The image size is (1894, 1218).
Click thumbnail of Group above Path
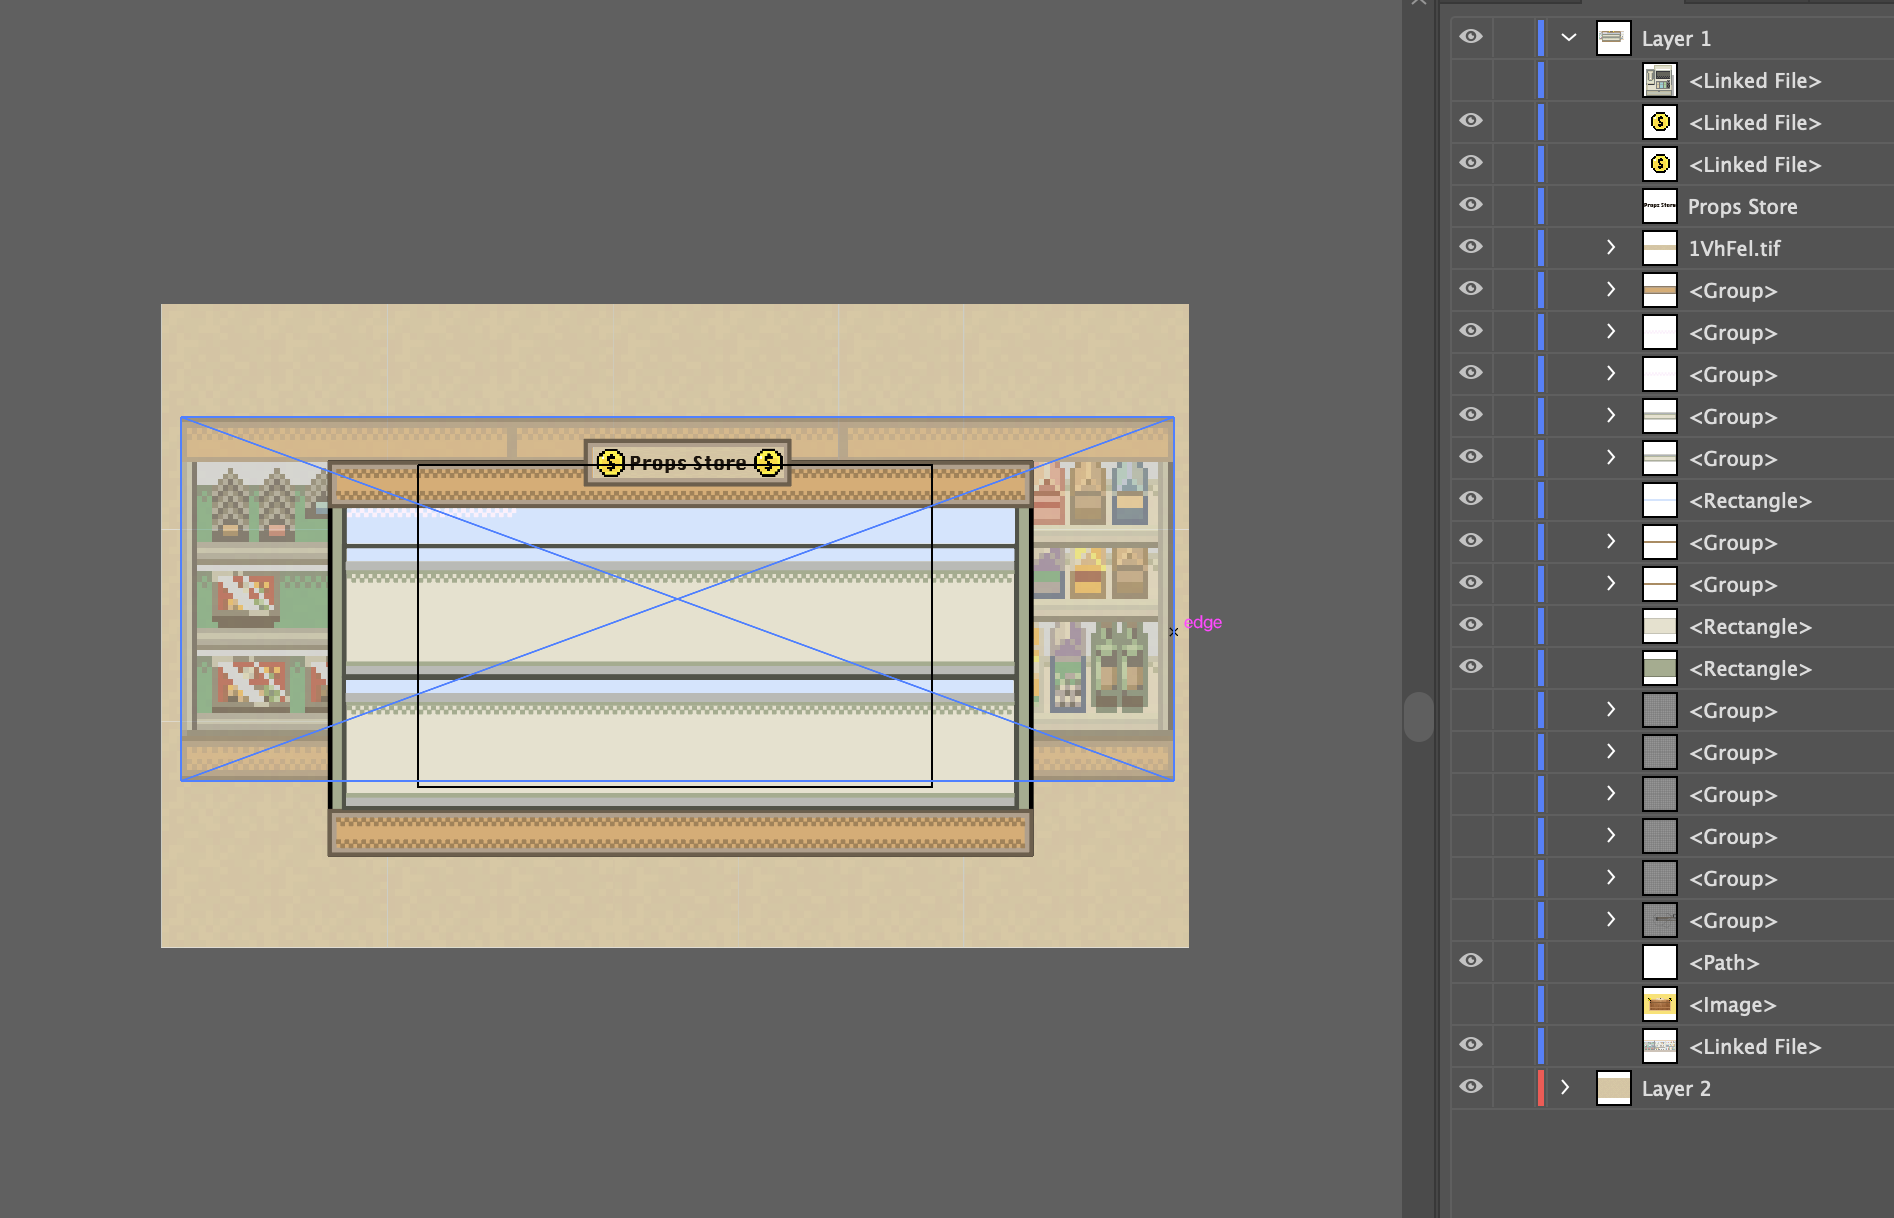pyautogui.click(x=1659, y=920)
